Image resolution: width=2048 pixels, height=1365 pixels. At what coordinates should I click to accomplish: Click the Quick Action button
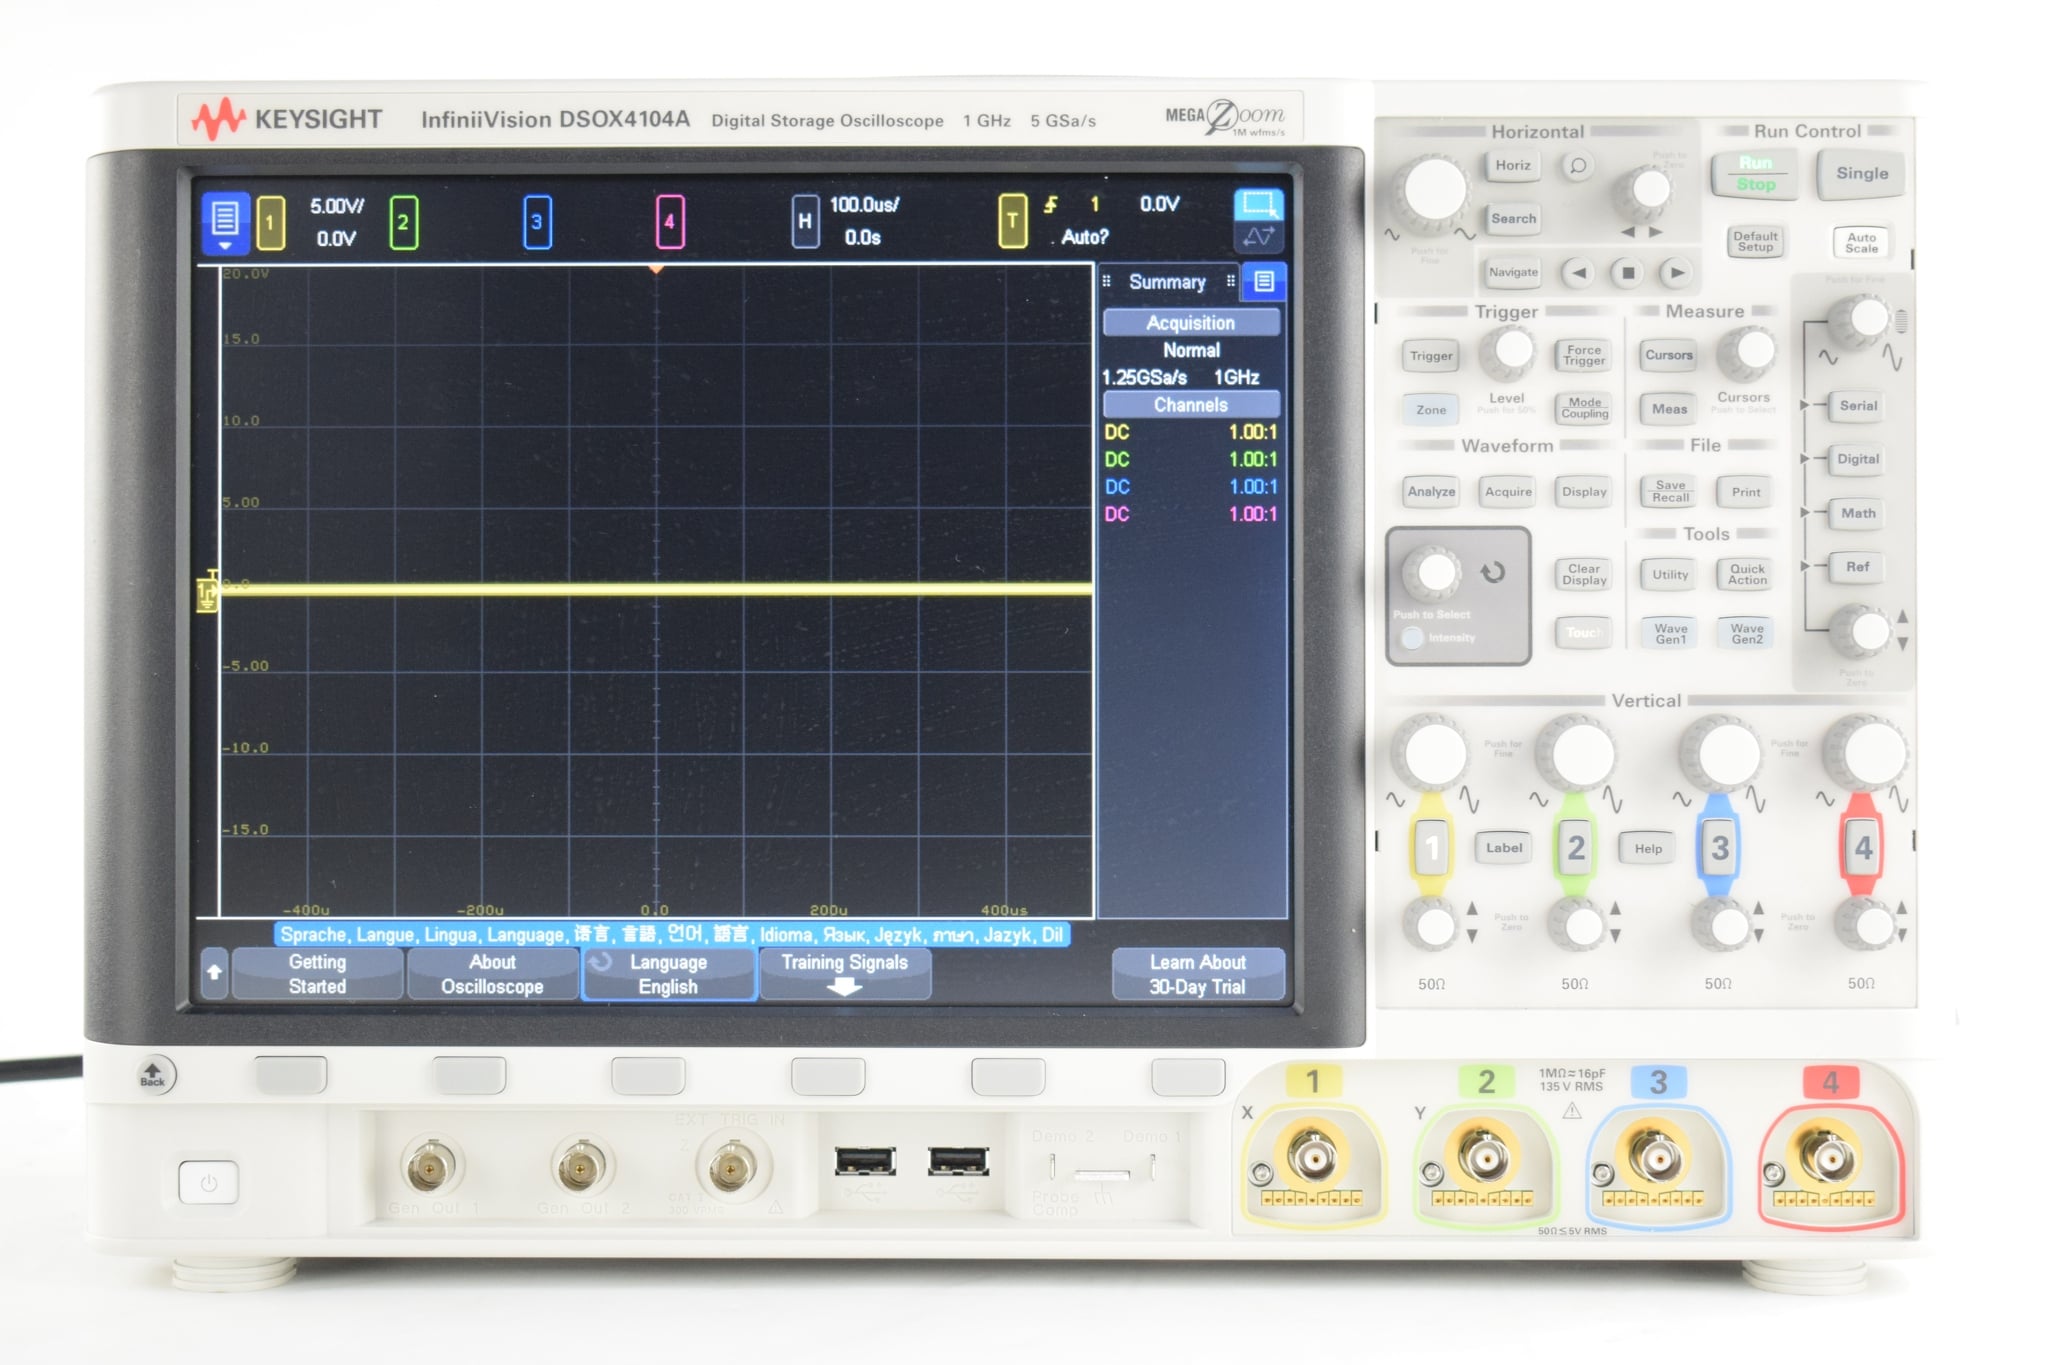coord(1747,574)
